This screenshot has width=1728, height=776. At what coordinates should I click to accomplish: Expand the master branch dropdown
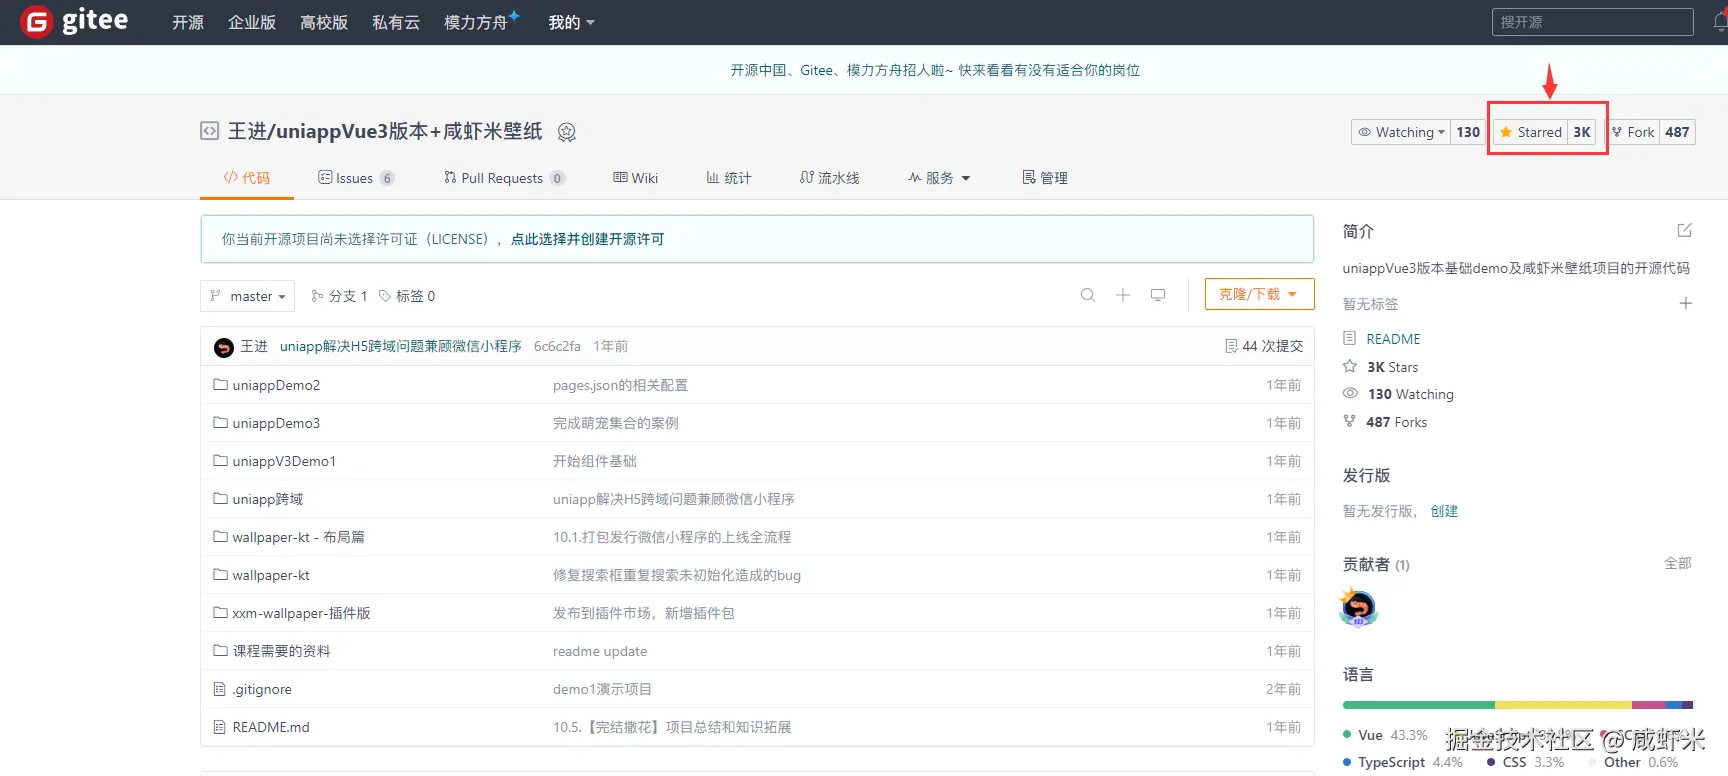[248, 296]
